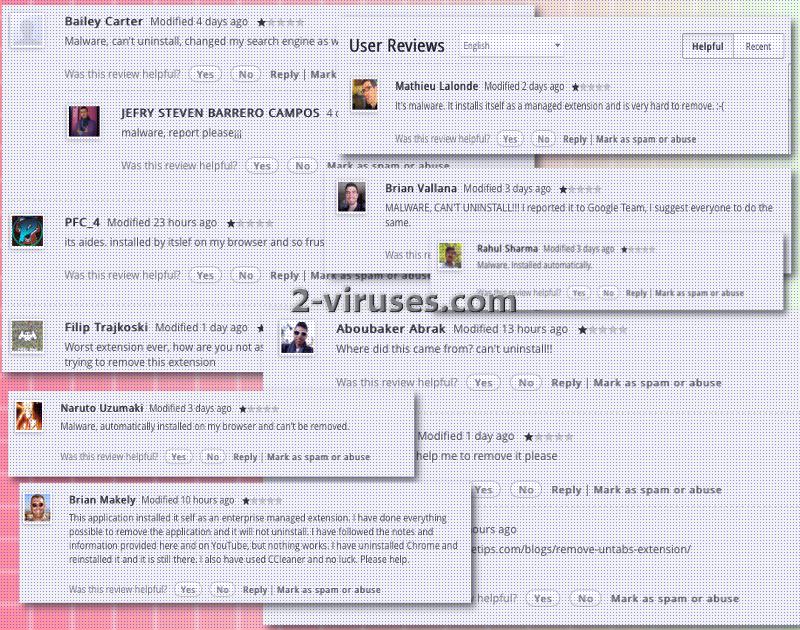The height and width of the screenshot is (630, 800).
Task: Mark Mathieu Lalonde's review helpful with Yes
Action: click(510, 140)
